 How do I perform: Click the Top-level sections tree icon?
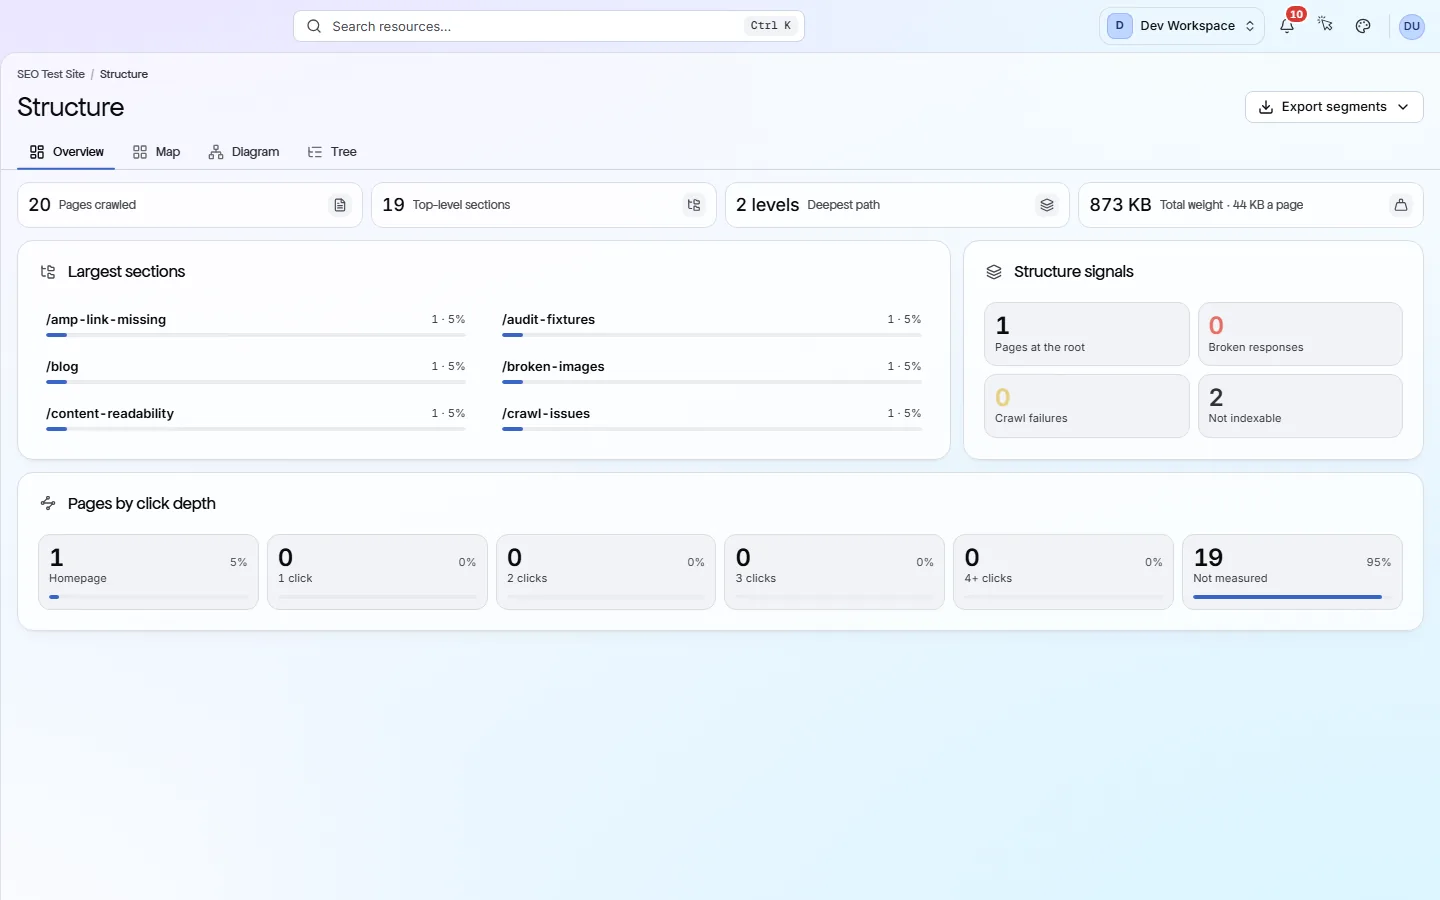pyautogui.click(x=694, y=205)
